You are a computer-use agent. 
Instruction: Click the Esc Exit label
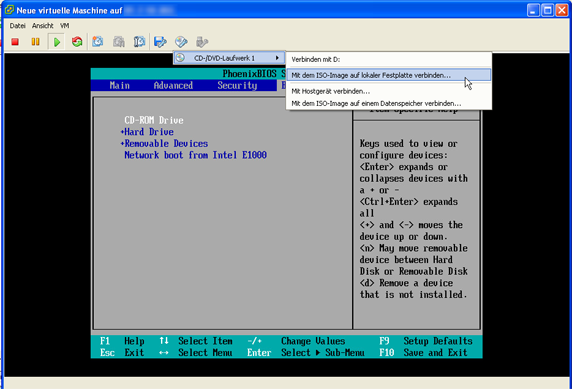(122, 353)
